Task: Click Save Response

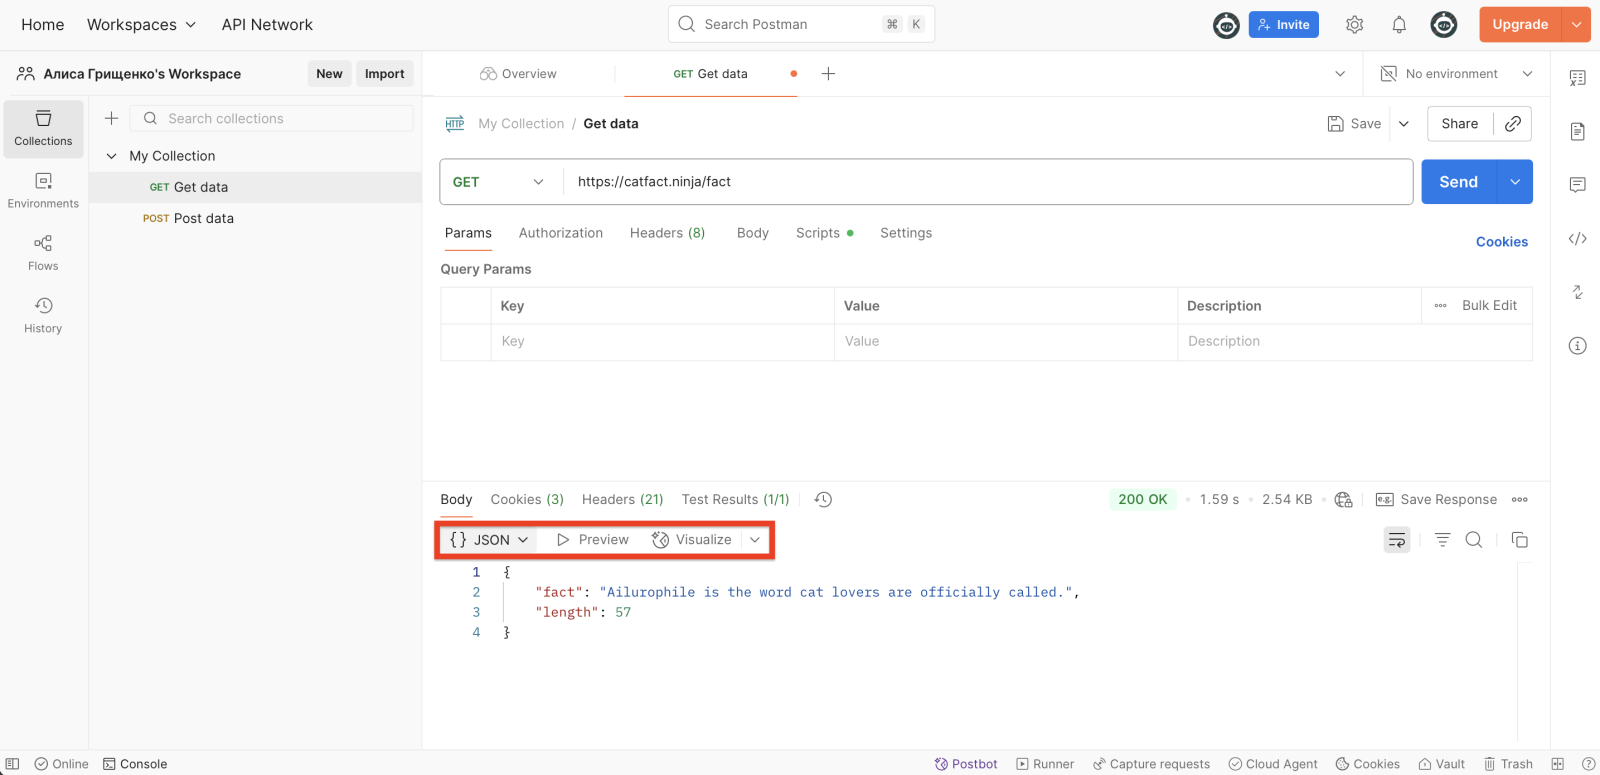Action: coord(1436,500)
